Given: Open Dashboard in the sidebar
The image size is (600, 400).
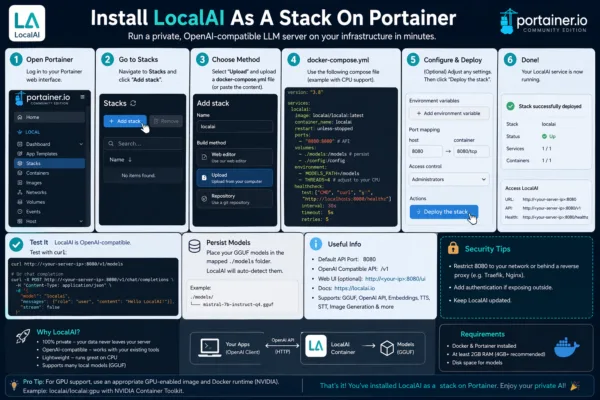Looking at the screenshot, I should [x=49, y=144].
